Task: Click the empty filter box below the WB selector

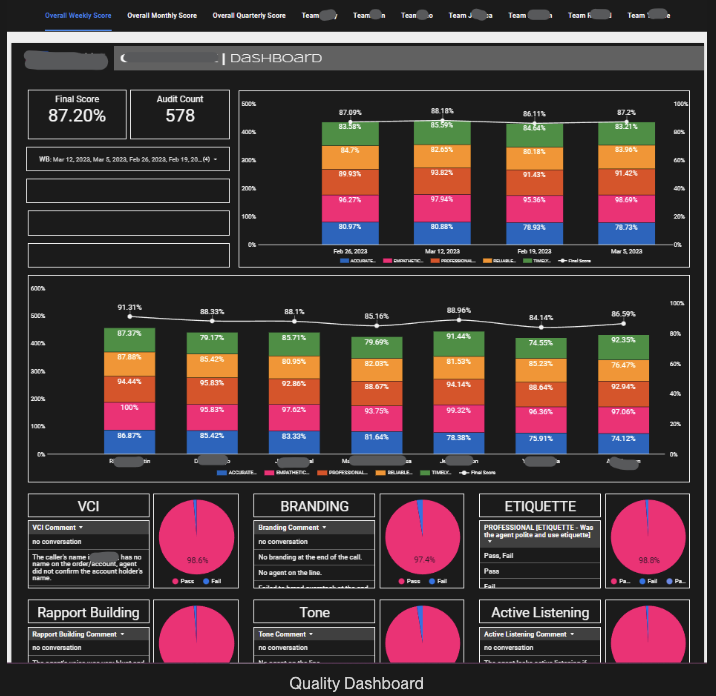Action: 128,190
